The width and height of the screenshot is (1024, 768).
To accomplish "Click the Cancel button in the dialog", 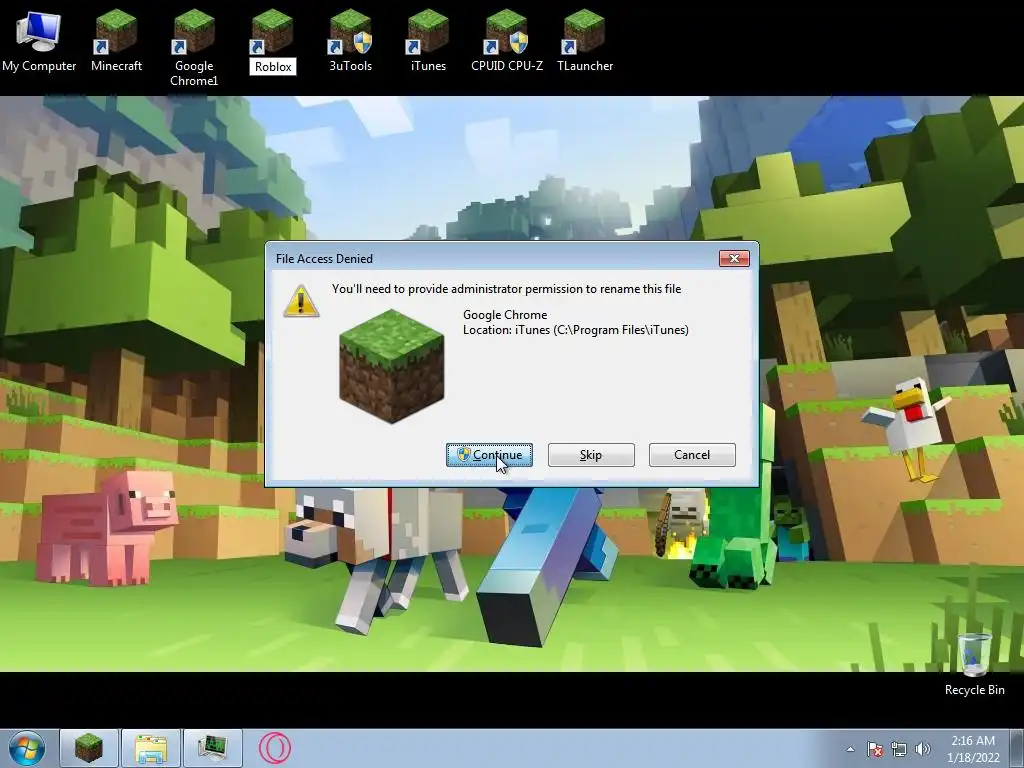I will pos(692,455).
